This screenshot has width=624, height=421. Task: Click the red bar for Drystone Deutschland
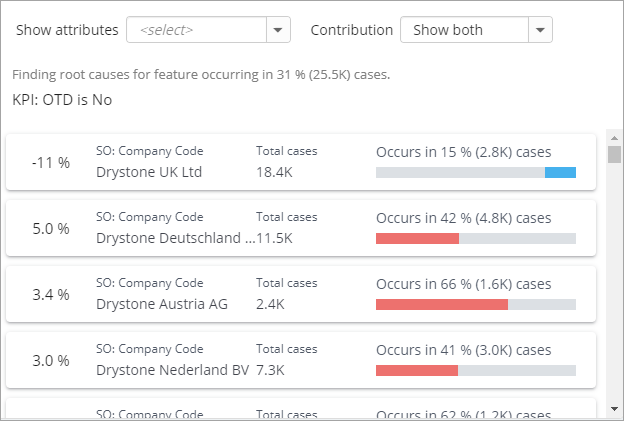pos(417,238)
